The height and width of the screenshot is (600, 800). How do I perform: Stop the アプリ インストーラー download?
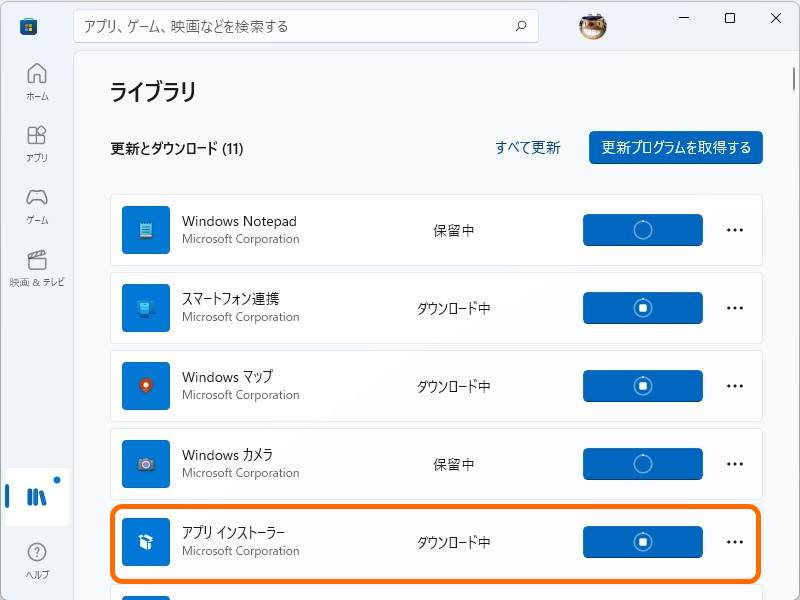click(642, 541)
